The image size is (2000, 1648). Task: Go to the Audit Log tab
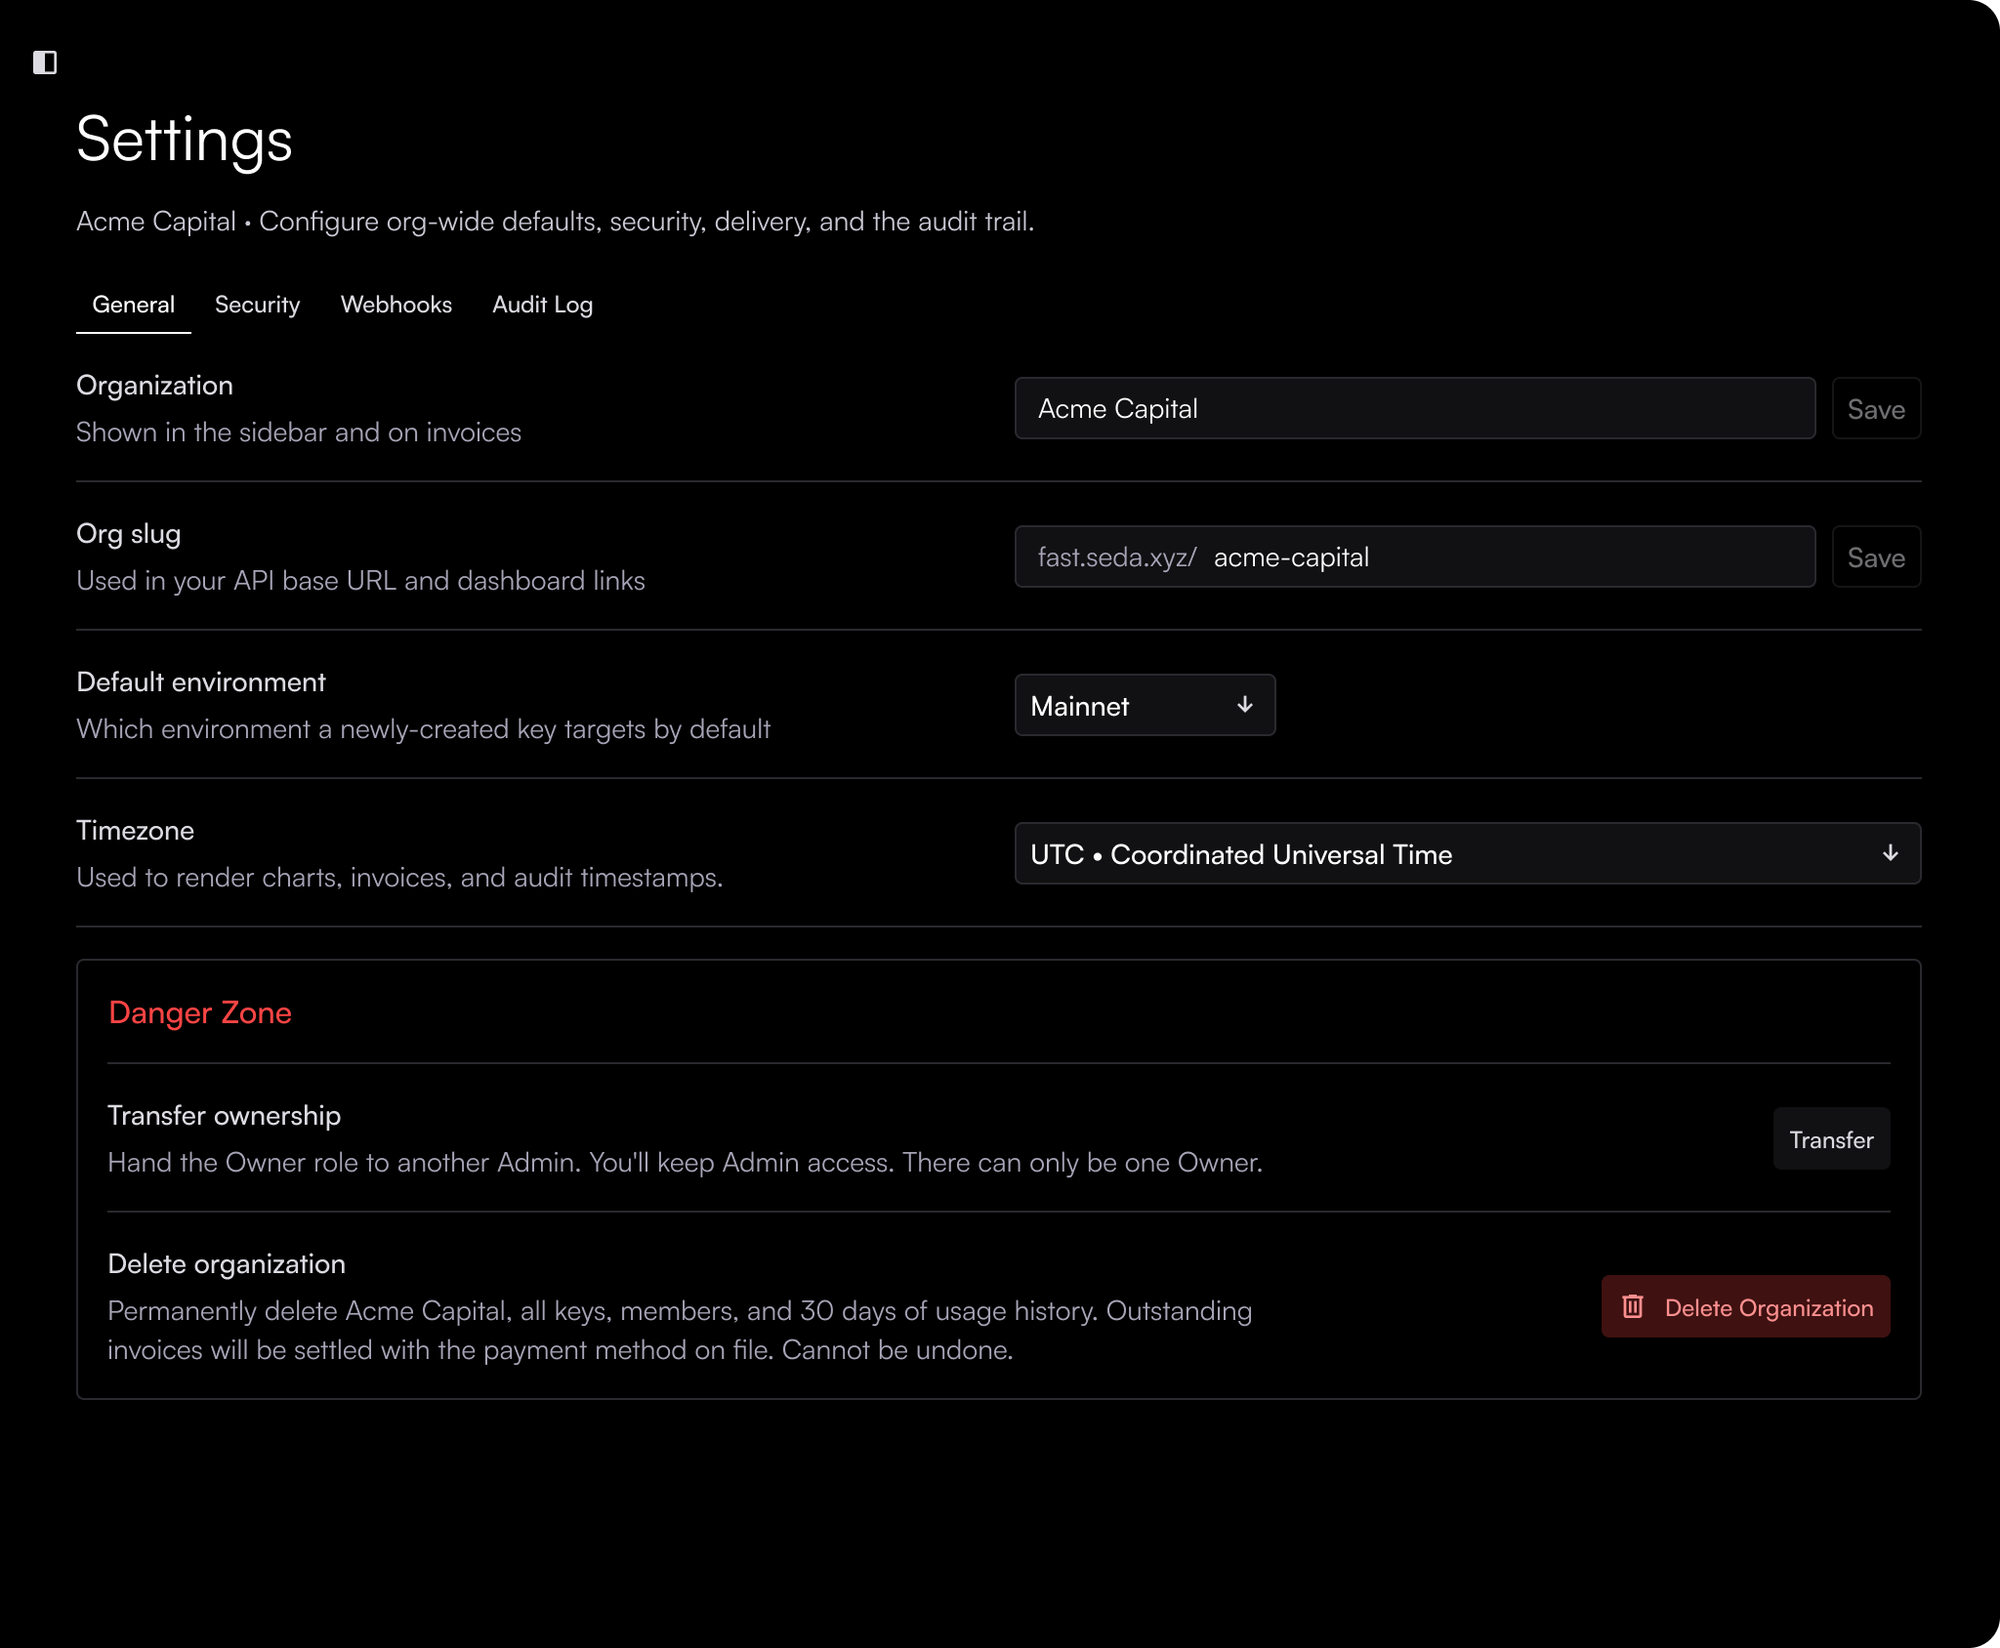(x=542, y=304)
